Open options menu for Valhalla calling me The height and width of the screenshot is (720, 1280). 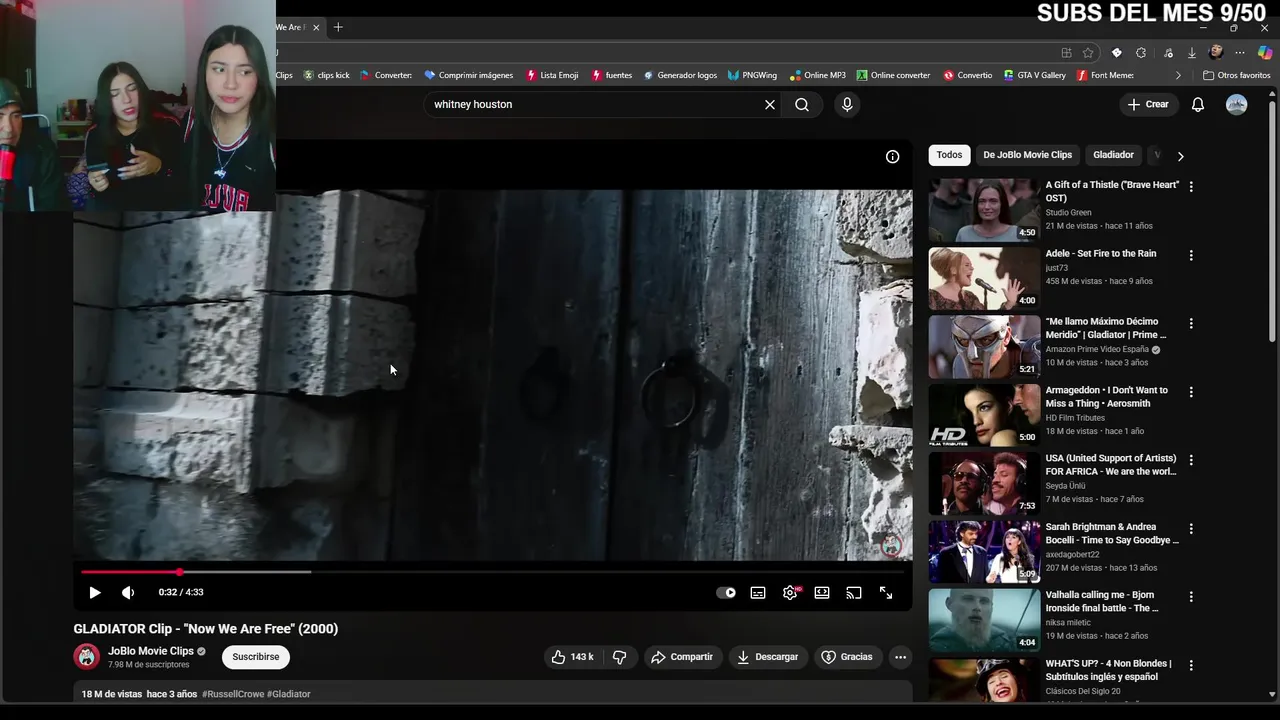click(x=1191, y=597)
